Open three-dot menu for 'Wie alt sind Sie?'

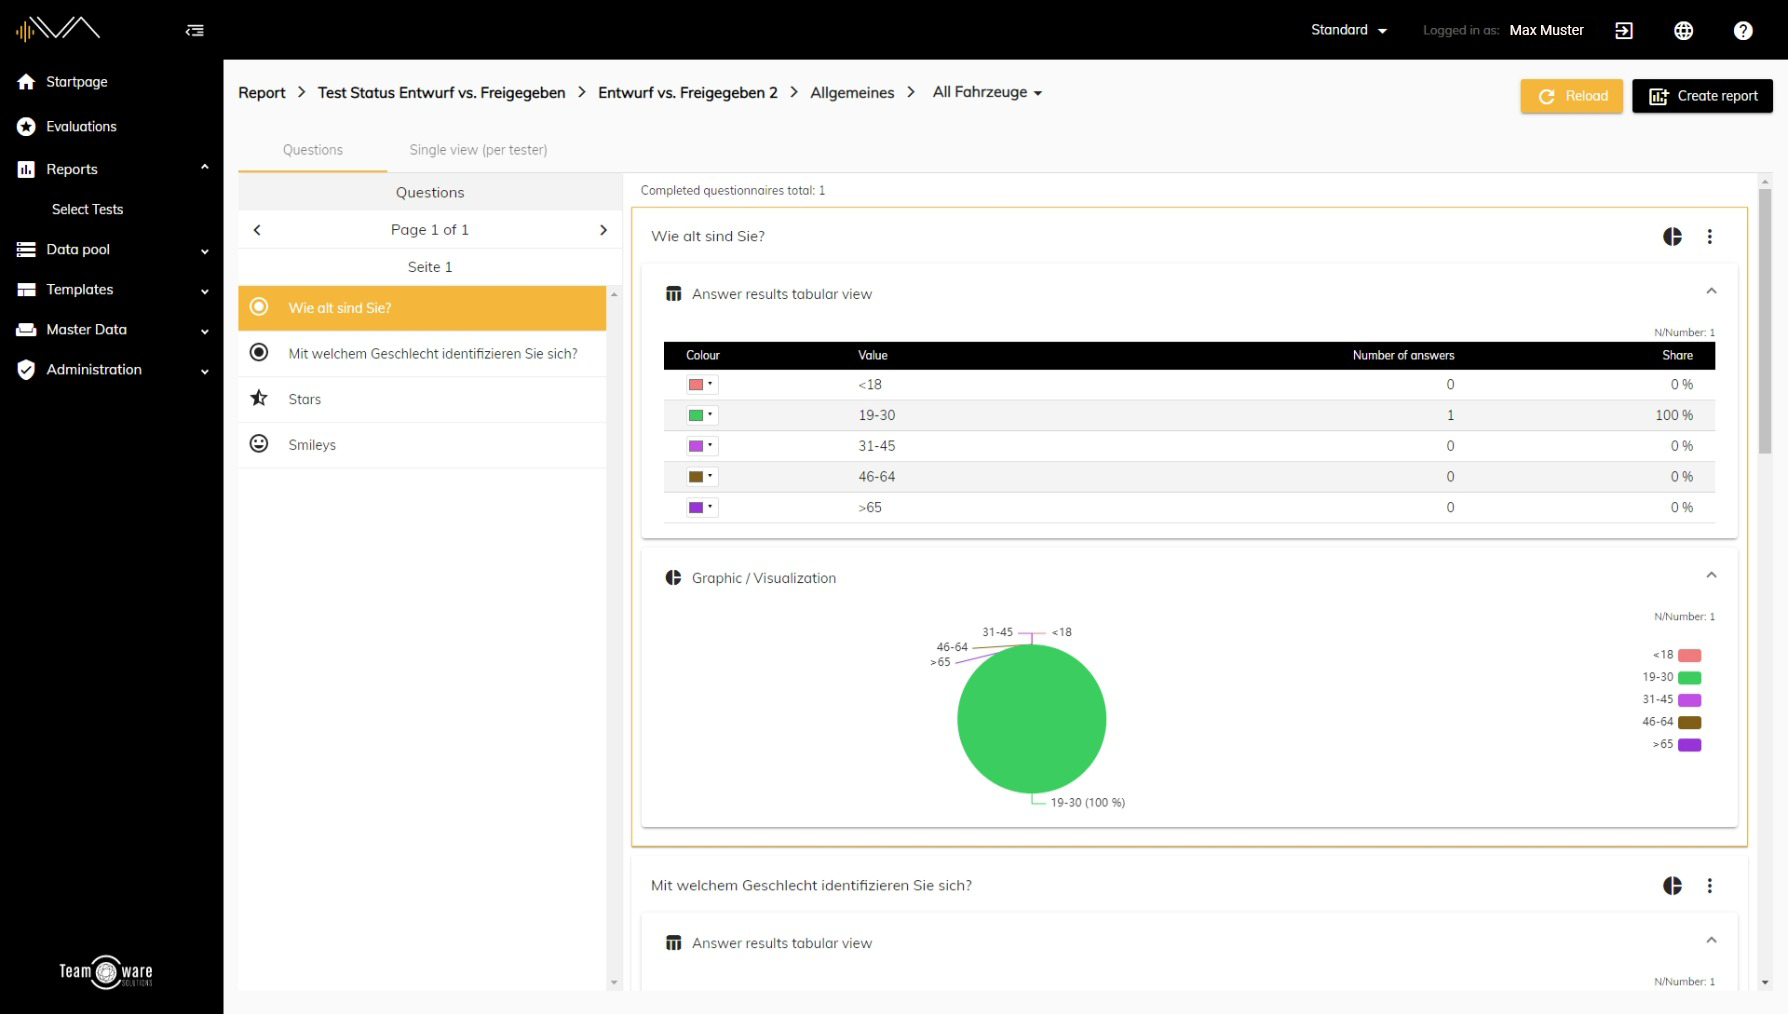pos(1710,236)
